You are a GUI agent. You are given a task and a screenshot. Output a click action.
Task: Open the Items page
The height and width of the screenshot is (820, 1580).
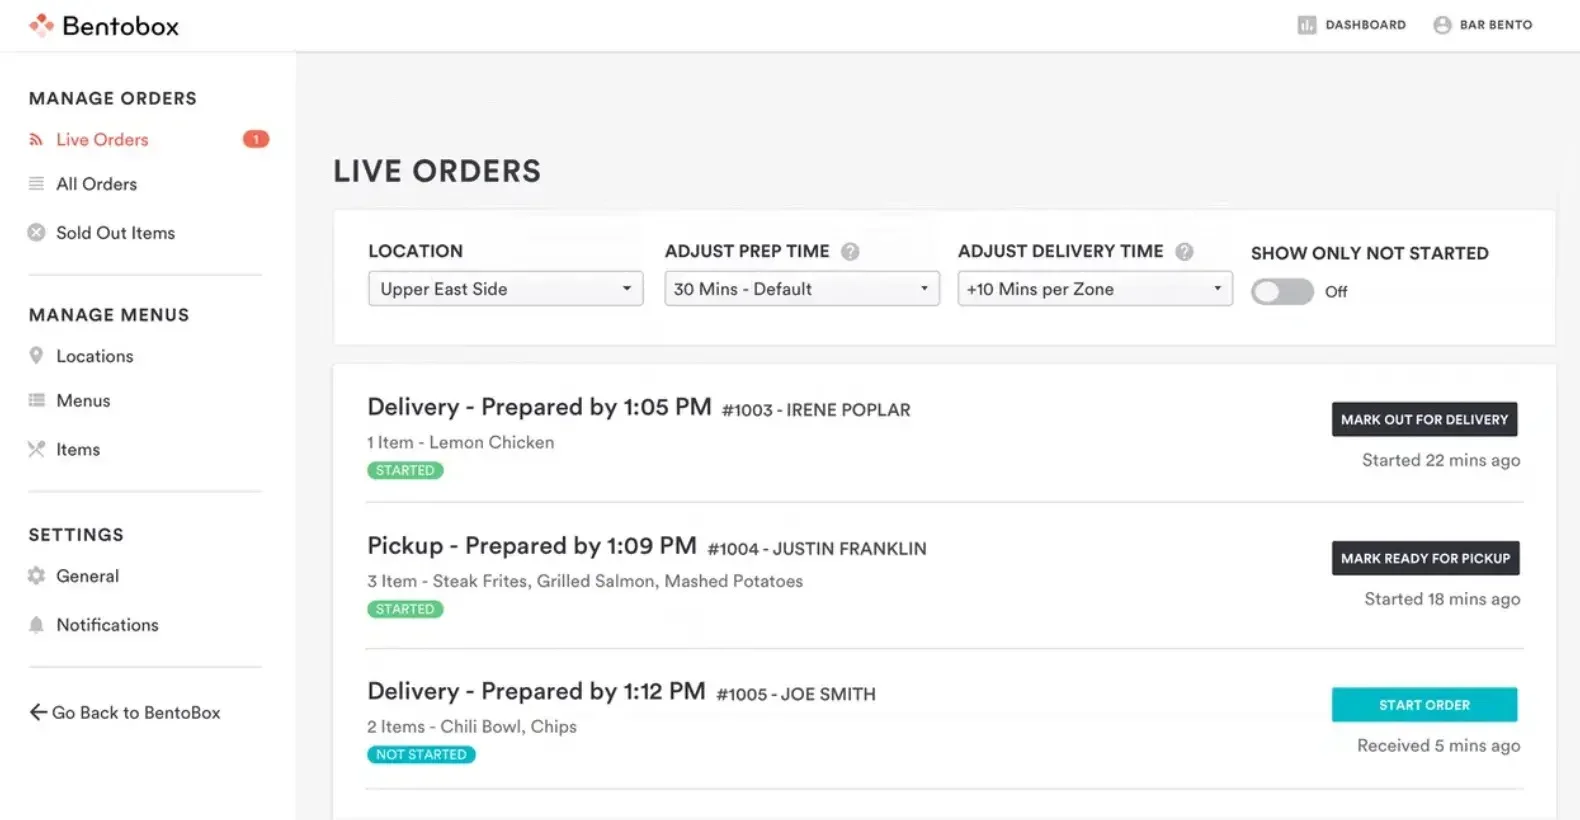(x=78, y=450)
